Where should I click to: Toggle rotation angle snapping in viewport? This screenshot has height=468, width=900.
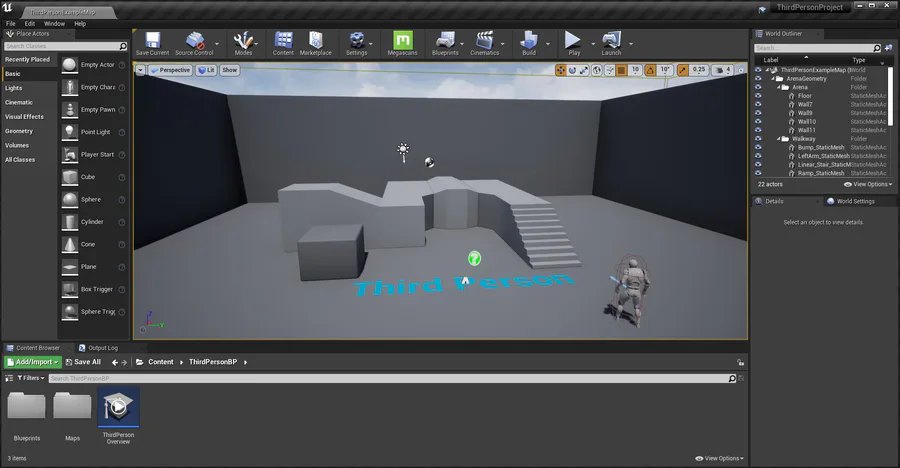650,70
